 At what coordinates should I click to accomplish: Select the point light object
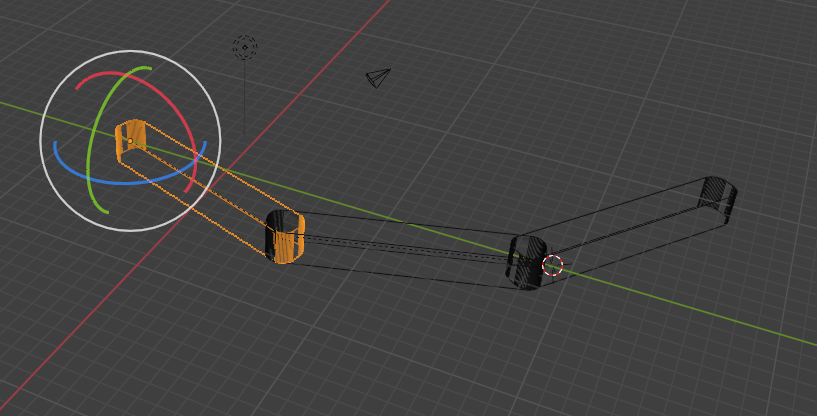click(x=245, y=47)
